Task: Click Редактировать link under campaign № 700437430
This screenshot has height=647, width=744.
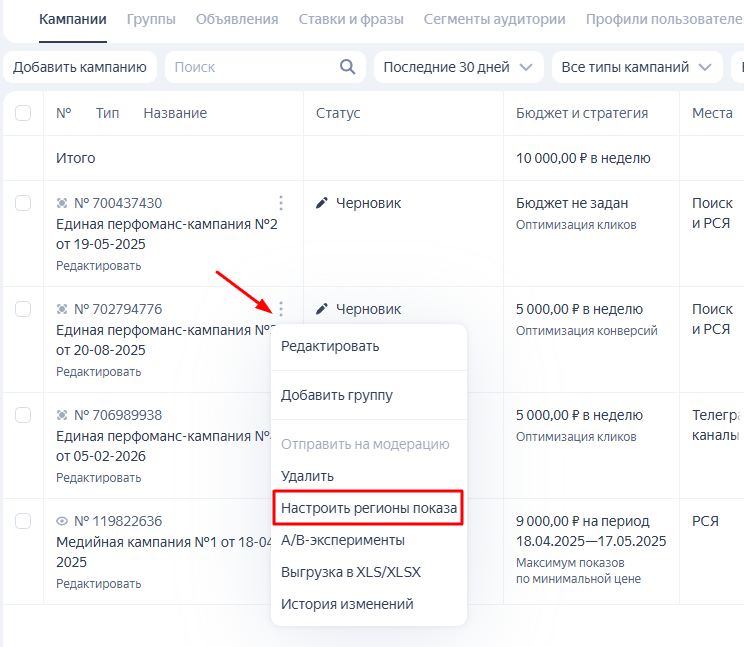Action: pyautogui.click(x=98, y=266)
